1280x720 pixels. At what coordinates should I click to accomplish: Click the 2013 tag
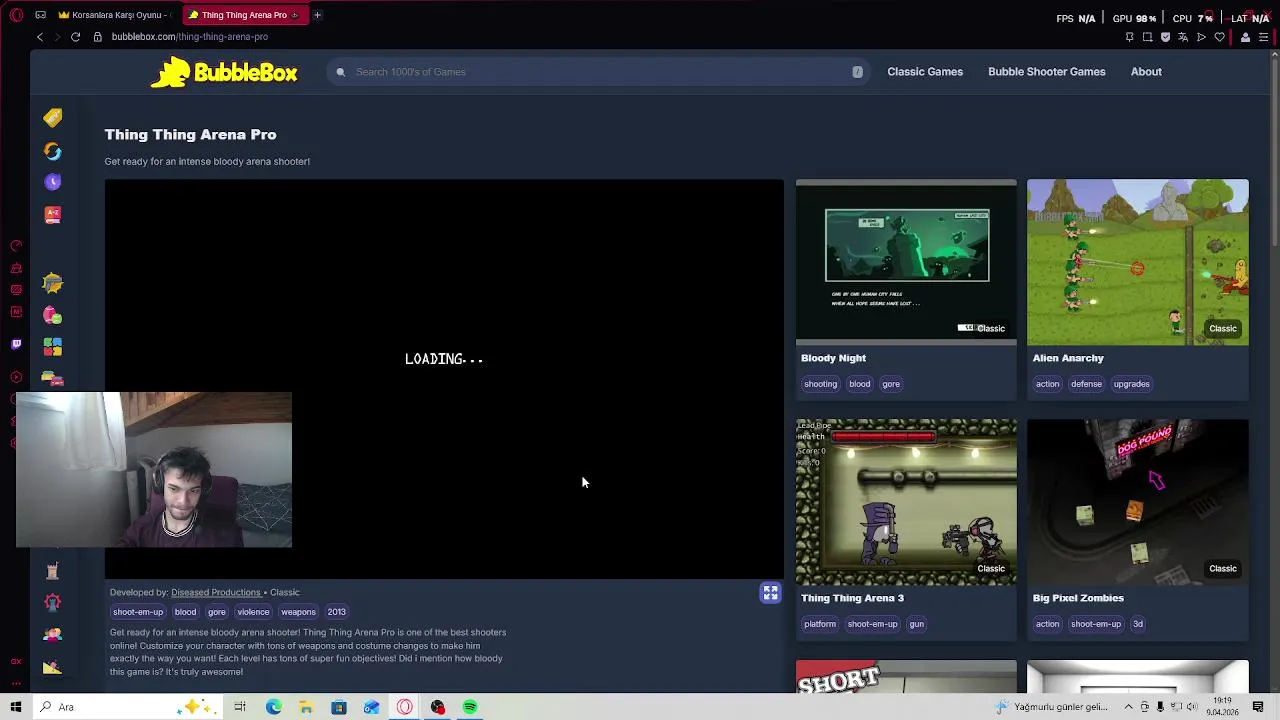tap(336, 612)
